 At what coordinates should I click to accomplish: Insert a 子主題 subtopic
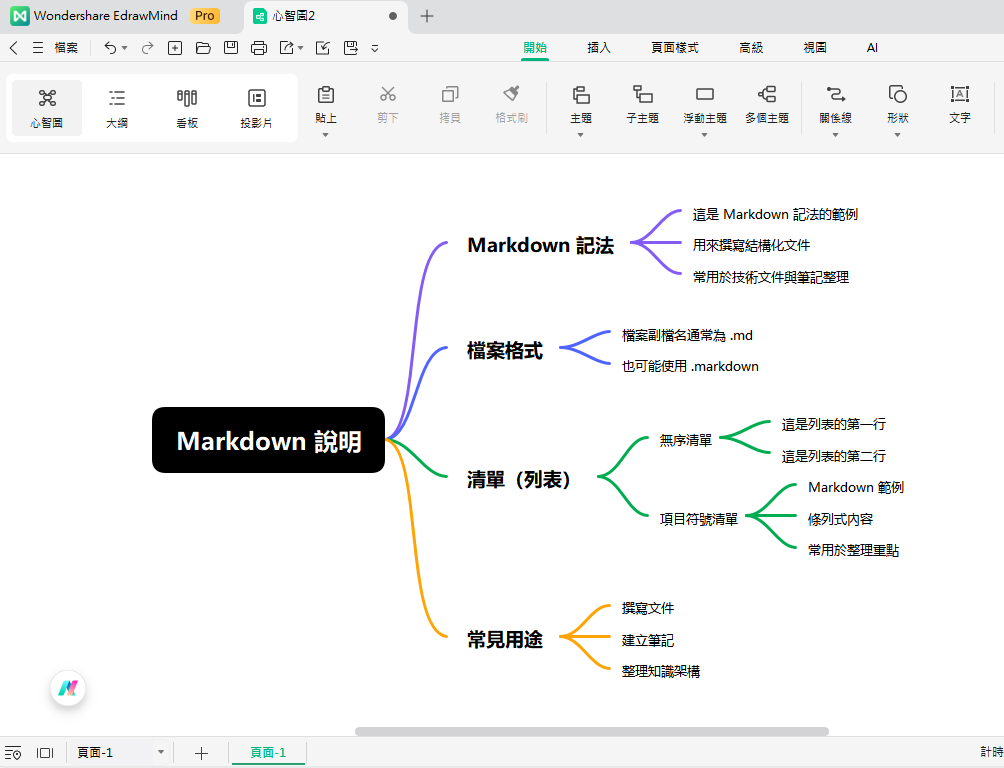pyautogui.click(x=641, y=108)
